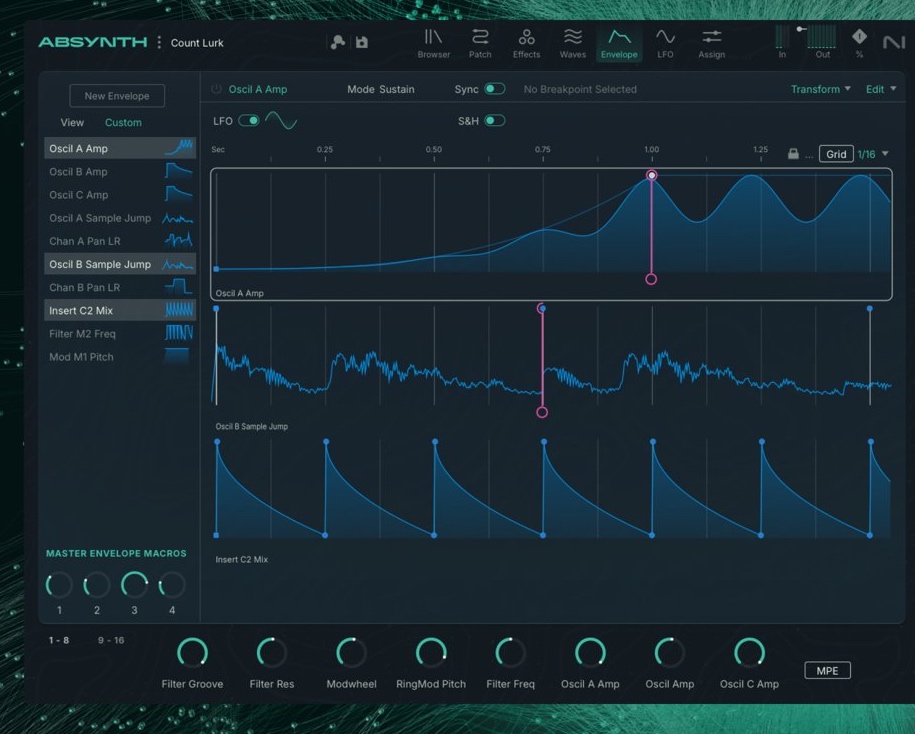Change the Mode Sustain setting
This screenshot has width=915, height=734.
(380, 89)
